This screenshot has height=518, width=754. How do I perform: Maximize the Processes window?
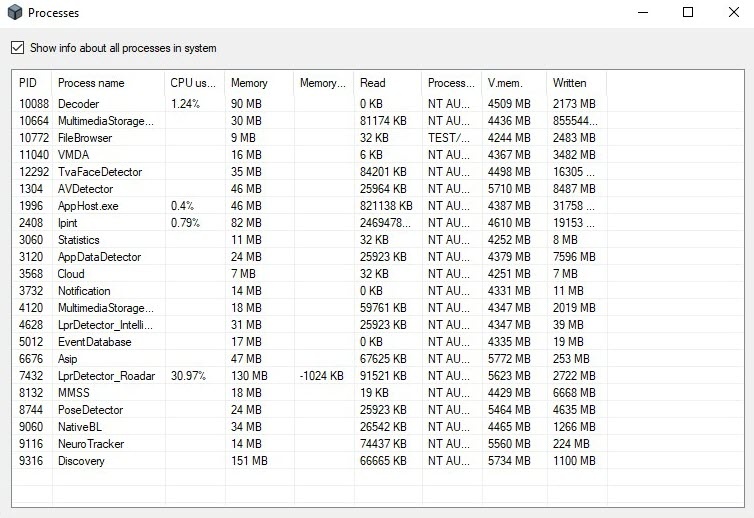click(688, 13)
